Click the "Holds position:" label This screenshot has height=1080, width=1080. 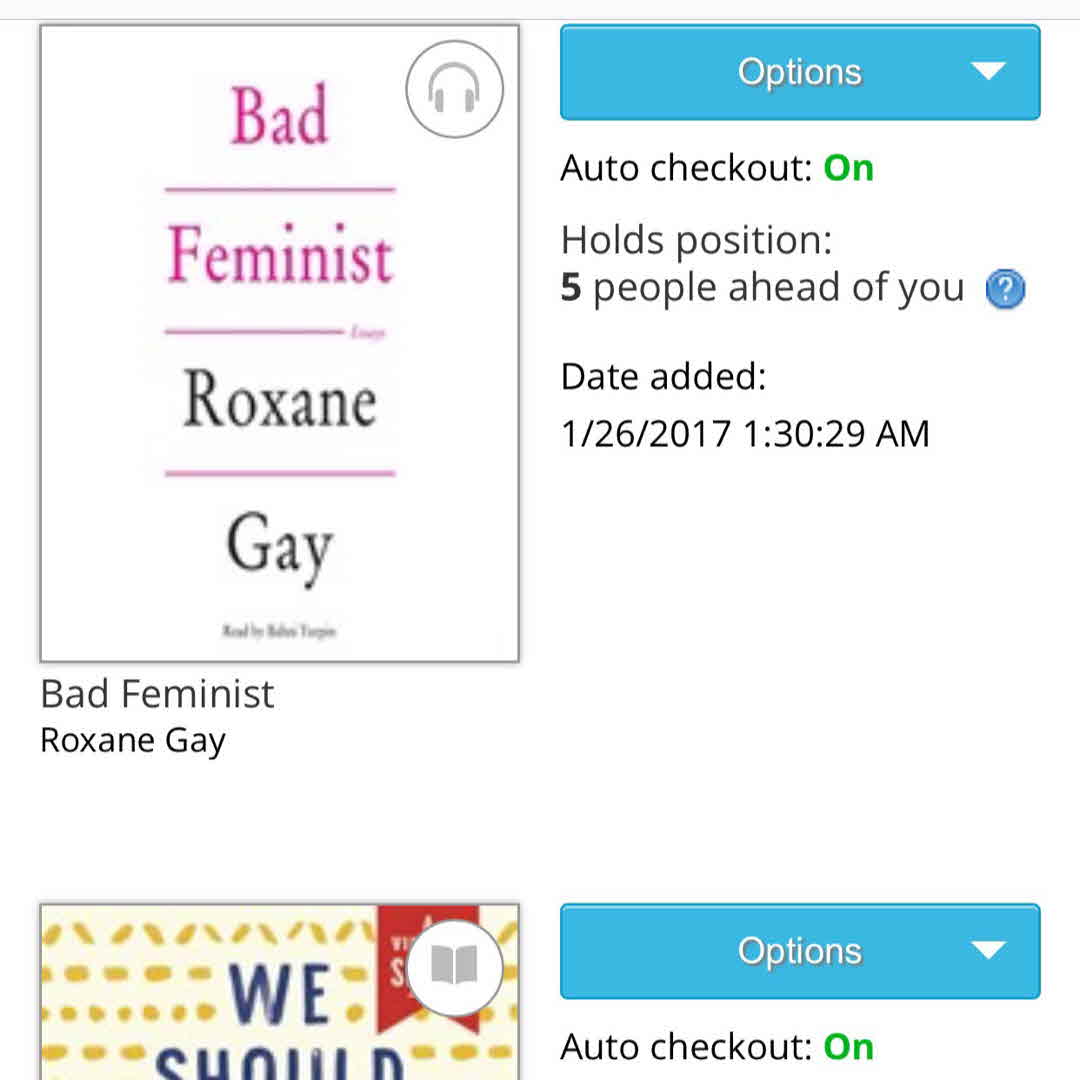(696, 240)
